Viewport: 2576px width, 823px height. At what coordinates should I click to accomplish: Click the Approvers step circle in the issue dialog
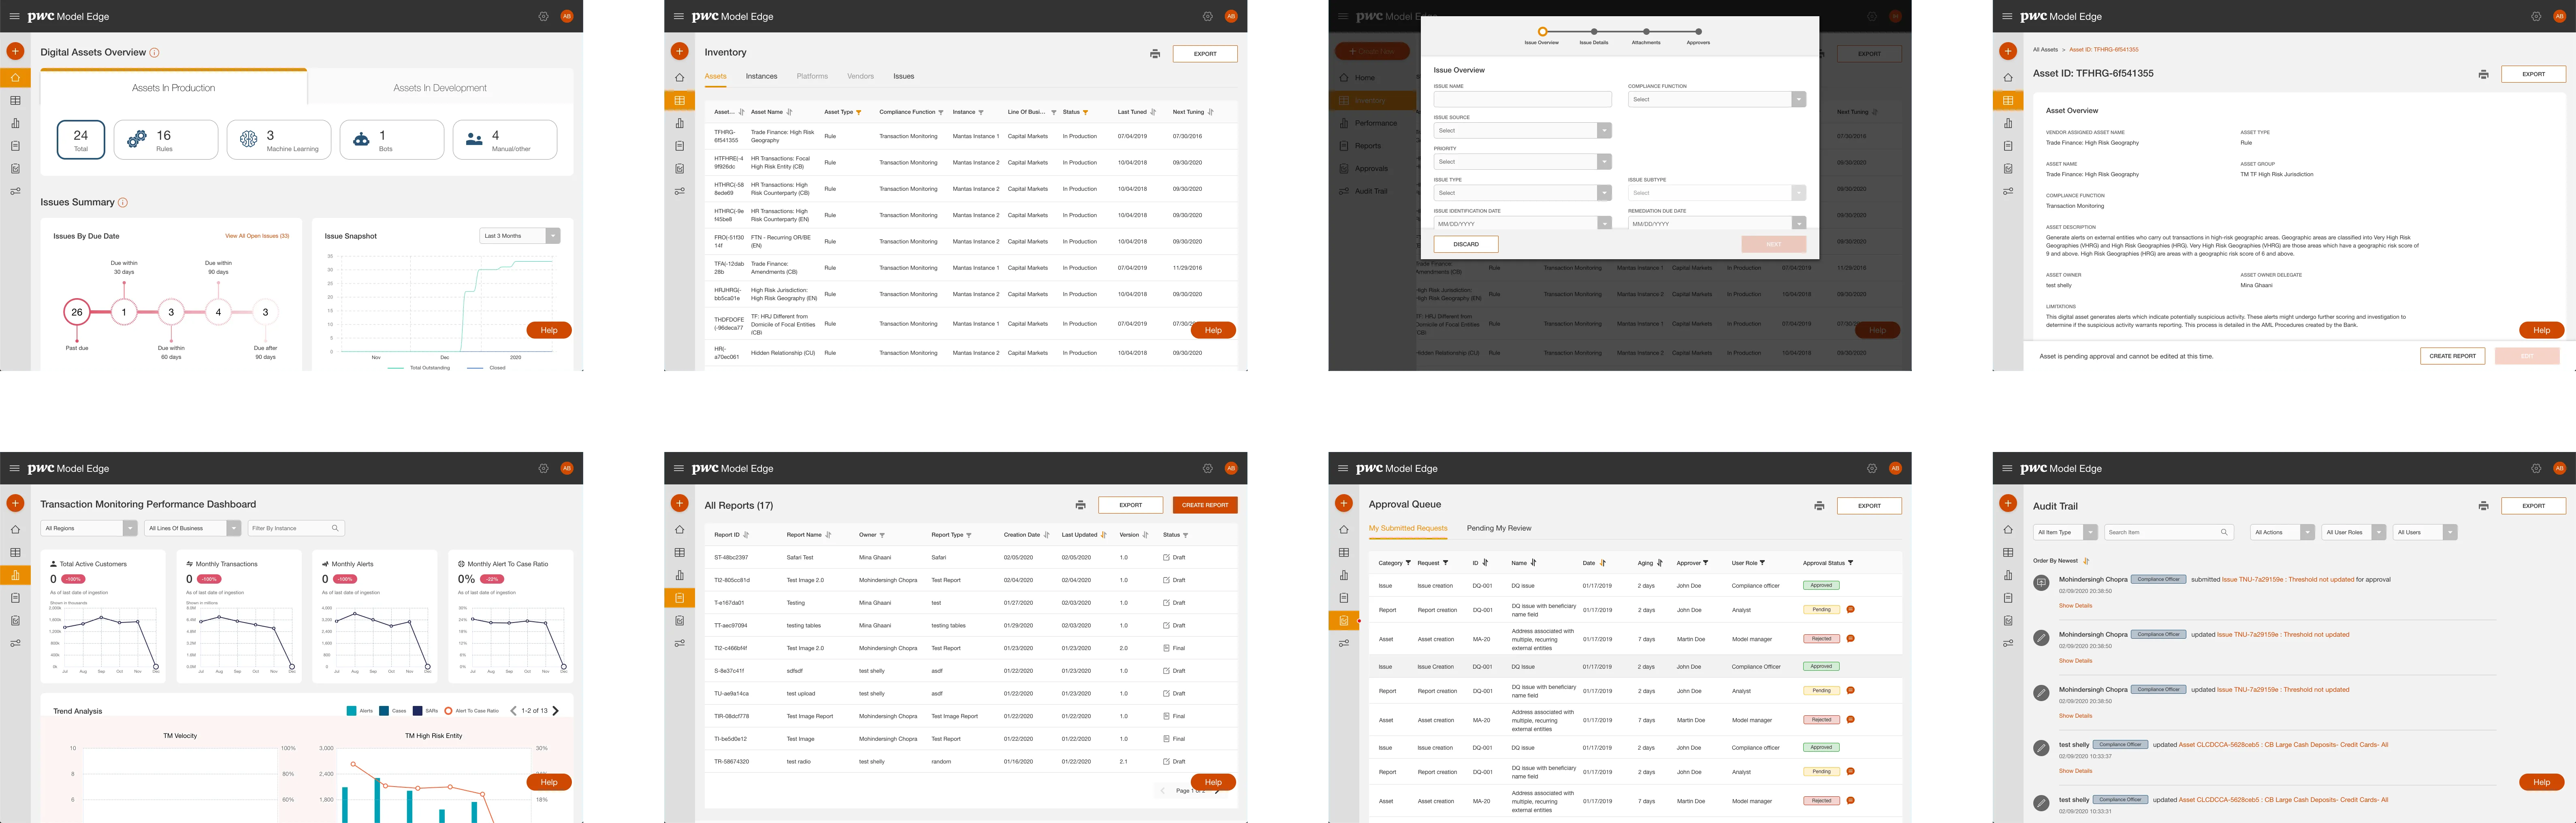click(x=1698, y=32)
